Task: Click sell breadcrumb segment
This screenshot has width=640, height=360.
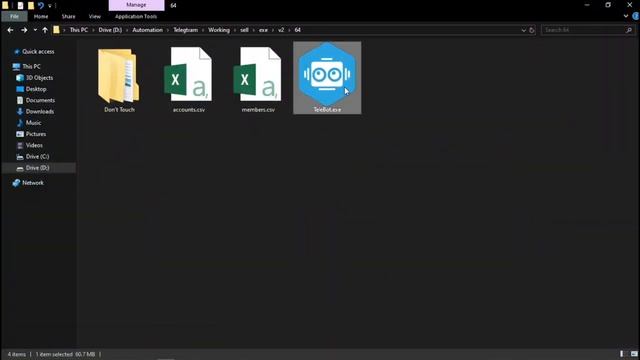Action: (244, 30)
